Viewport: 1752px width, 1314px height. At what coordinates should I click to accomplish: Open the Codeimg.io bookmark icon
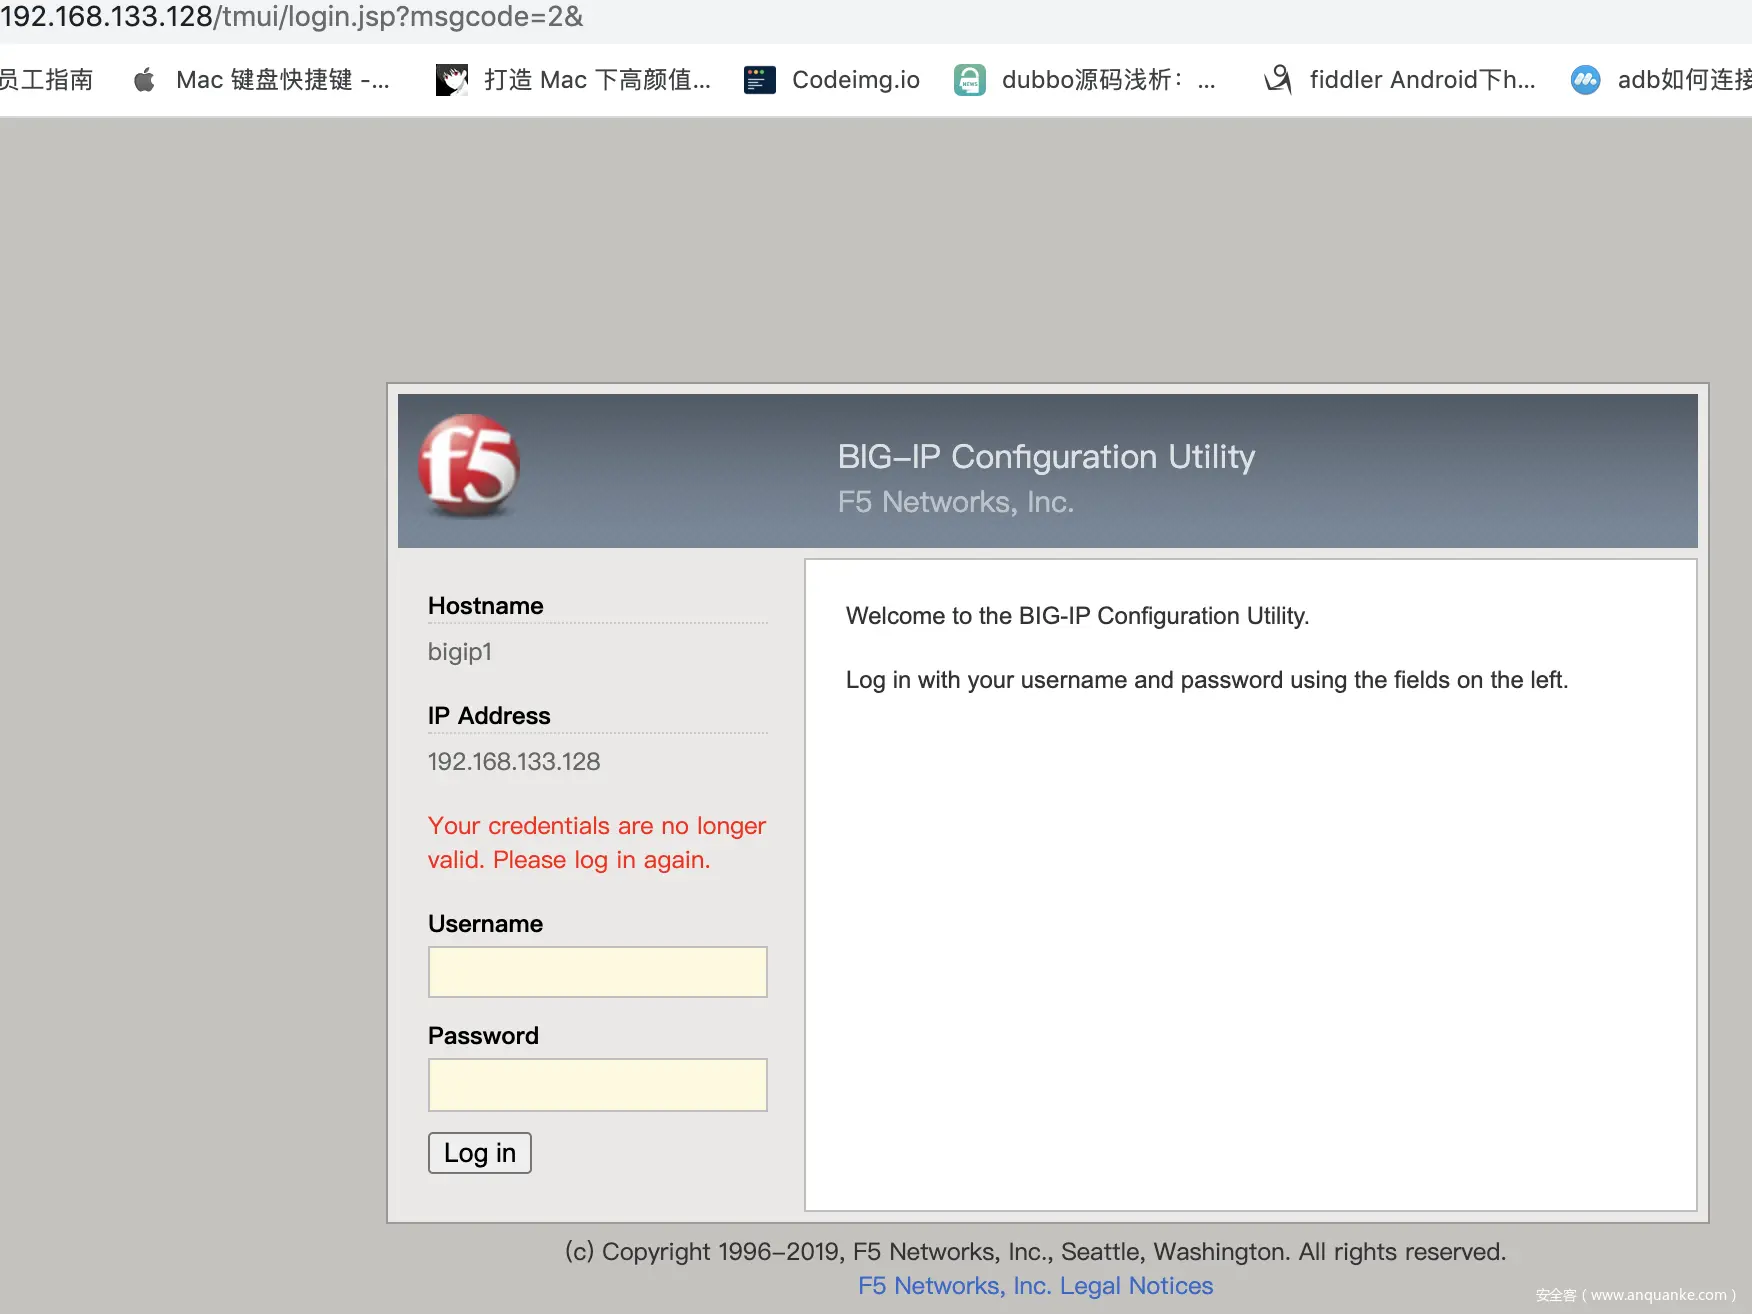(760, 80)
